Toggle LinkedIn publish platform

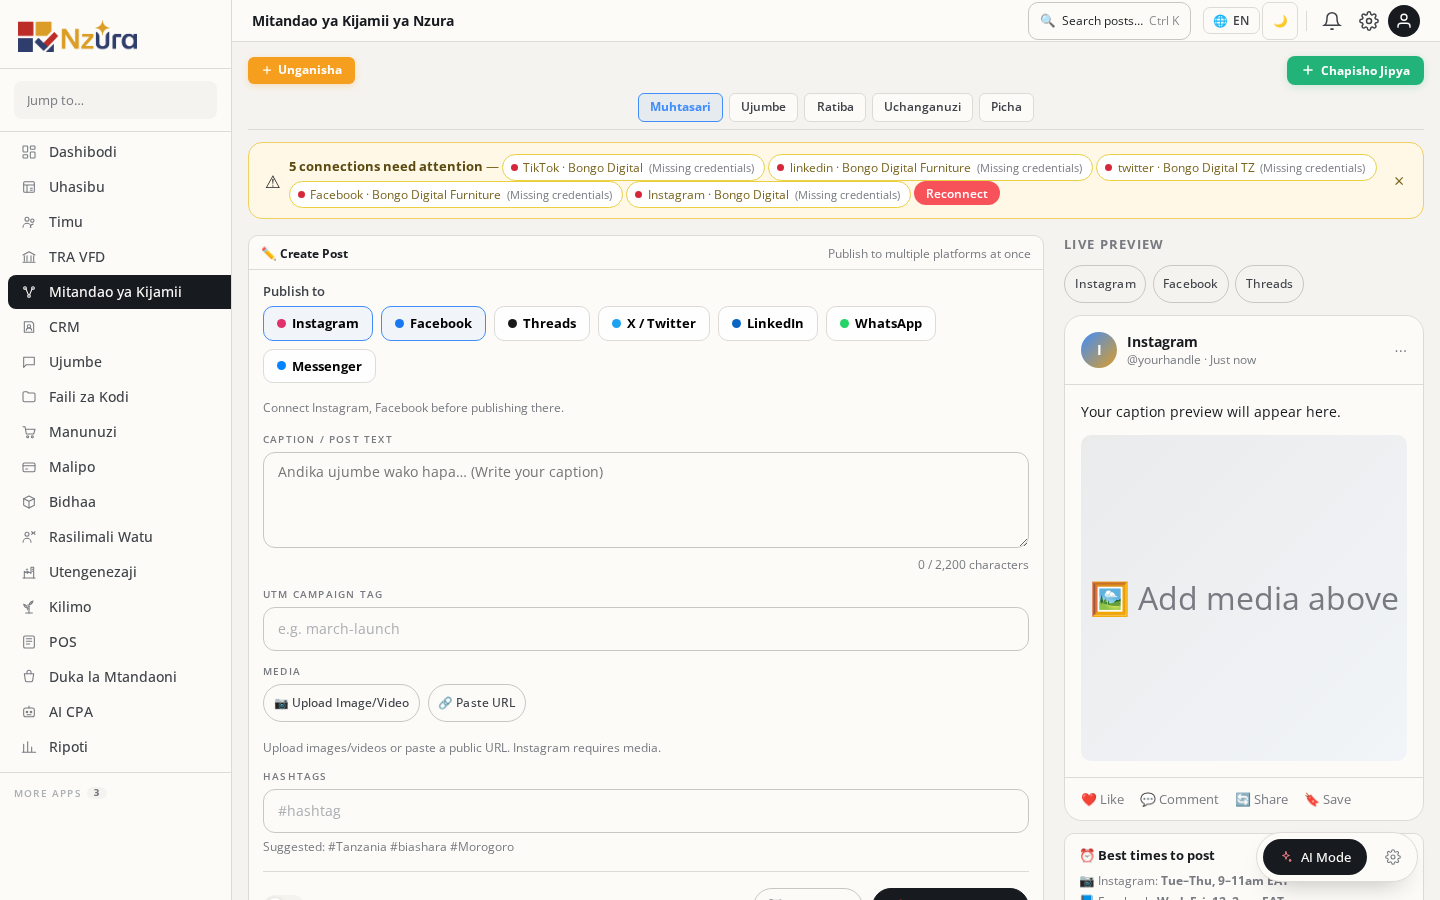[x=768, y=324]
